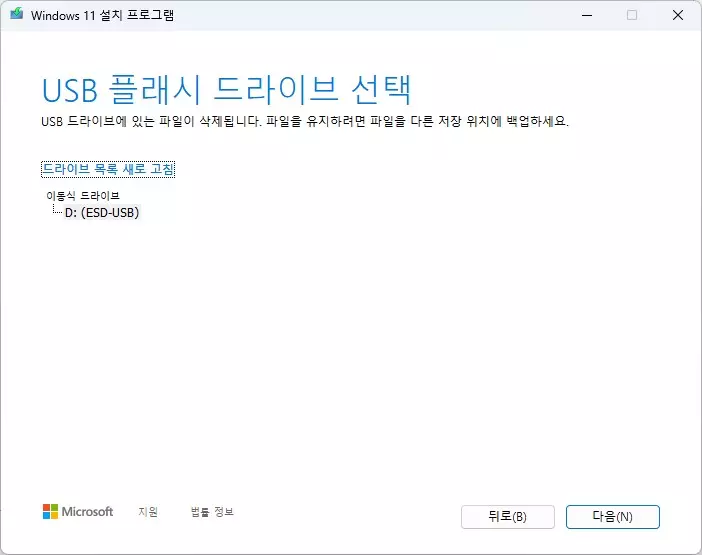Open the 지원 support link

(148, 512)
